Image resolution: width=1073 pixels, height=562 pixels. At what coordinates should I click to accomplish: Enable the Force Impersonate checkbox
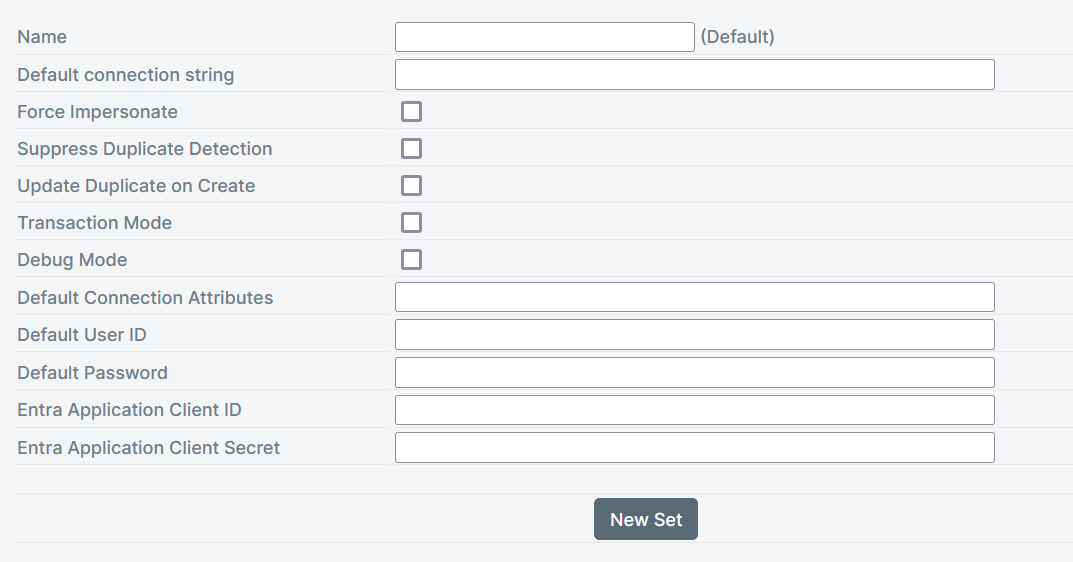click(x=411, y=112)
